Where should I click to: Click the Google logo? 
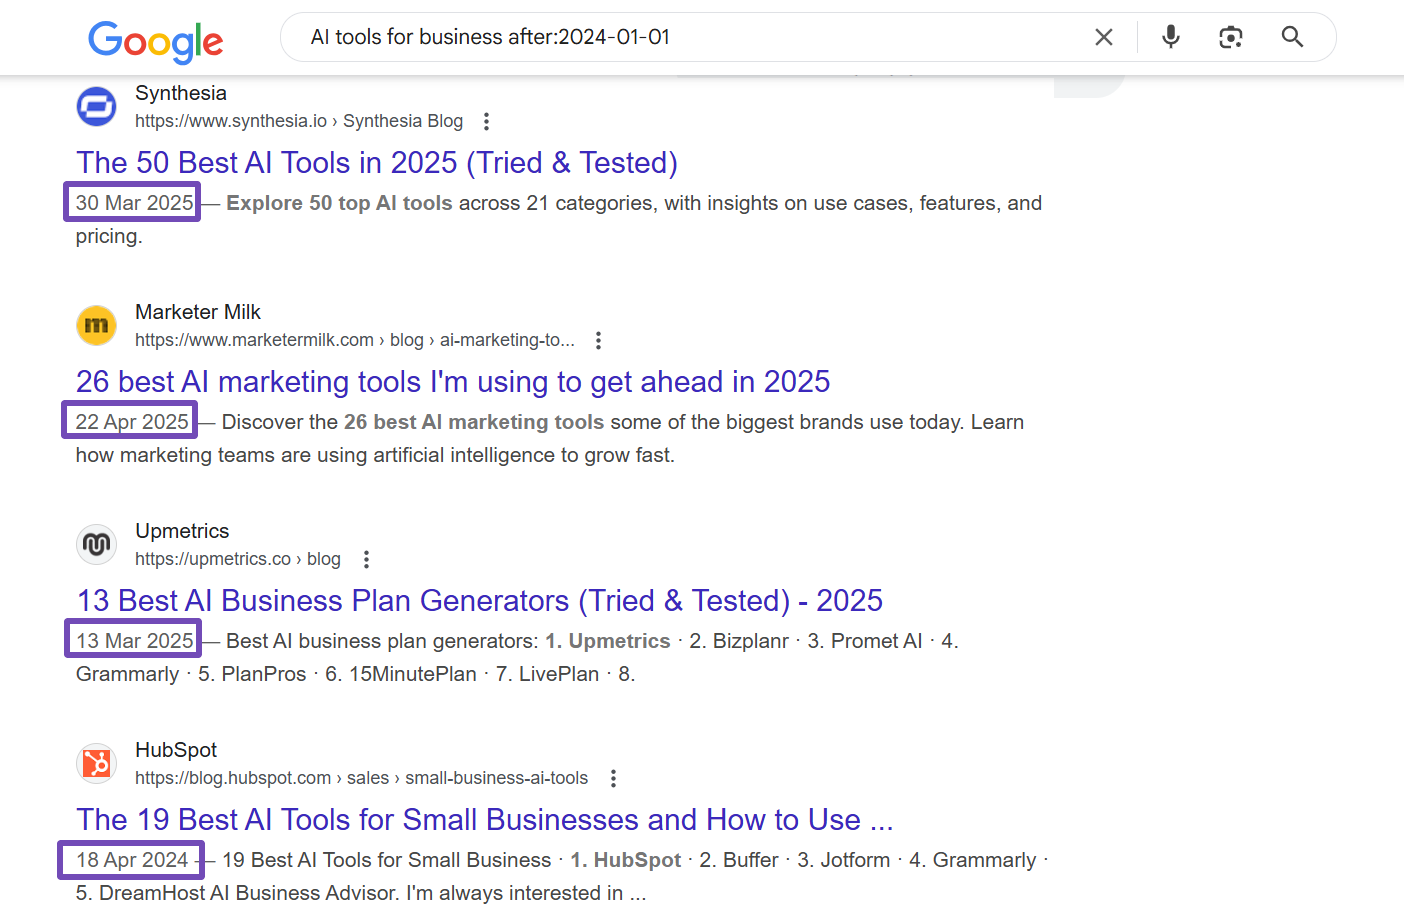click(x=155, y=41)
